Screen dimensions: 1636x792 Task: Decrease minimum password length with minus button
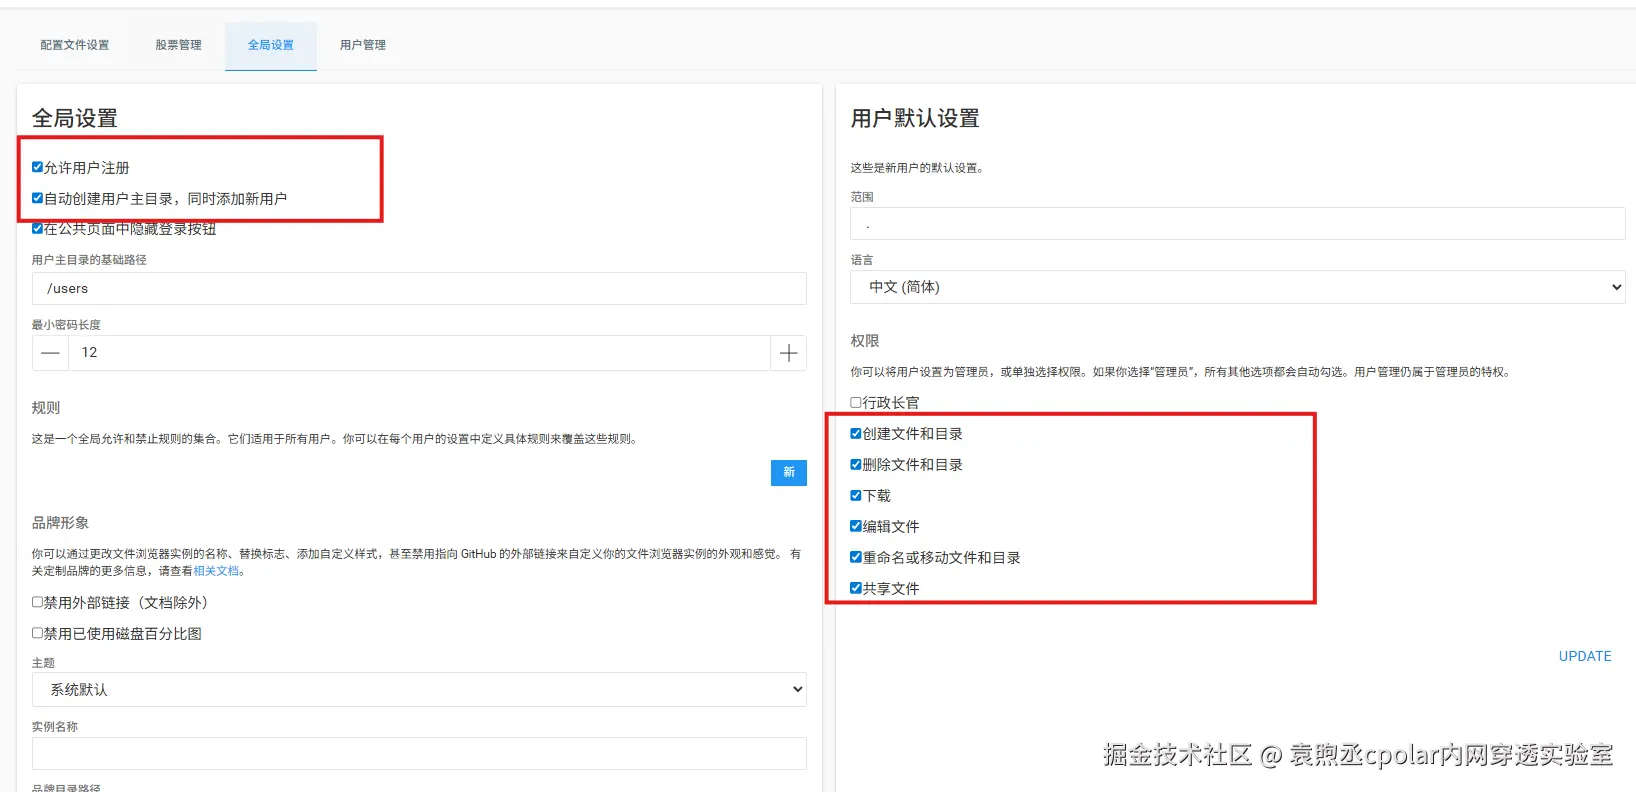(50, 353)
